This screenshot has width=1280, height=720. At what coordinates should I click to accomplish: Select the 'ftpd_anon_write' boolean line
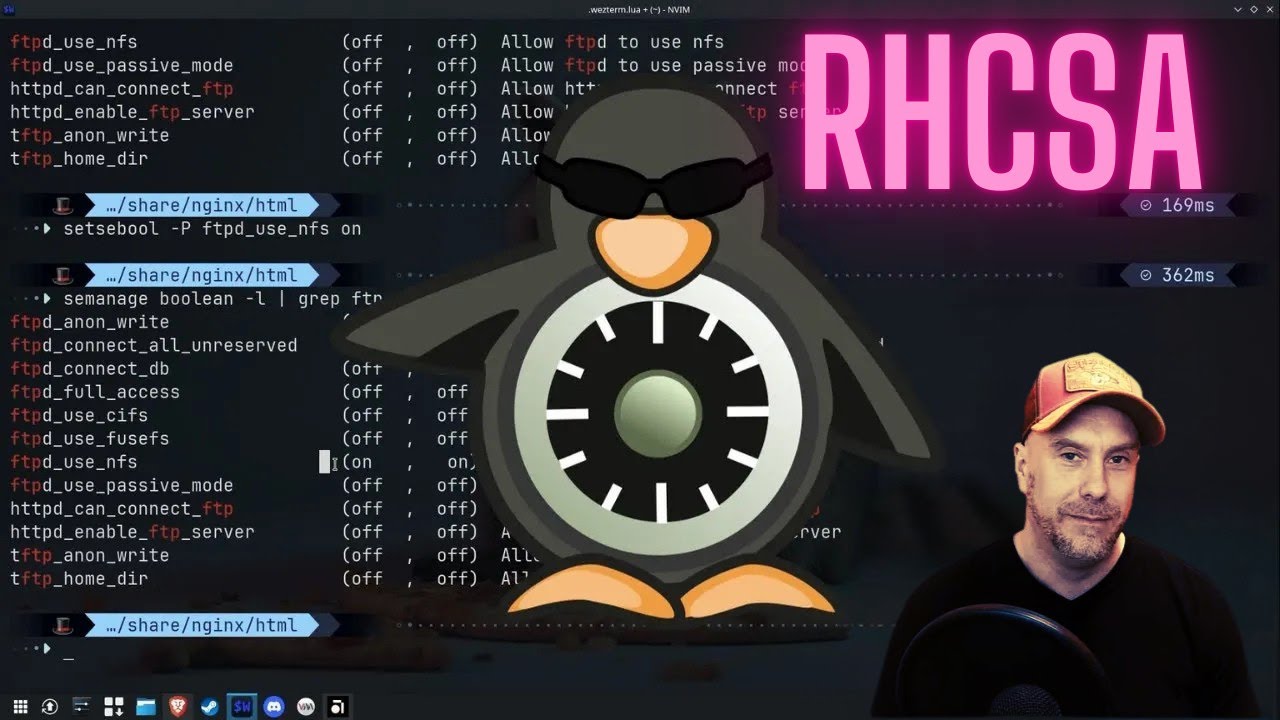(90, 322)
